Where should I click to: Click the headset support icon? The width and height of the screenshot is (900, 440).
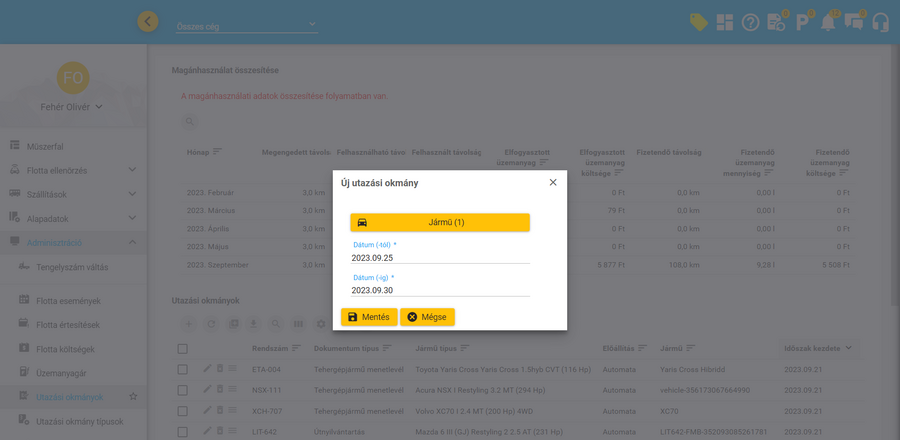tap(880, 22)
